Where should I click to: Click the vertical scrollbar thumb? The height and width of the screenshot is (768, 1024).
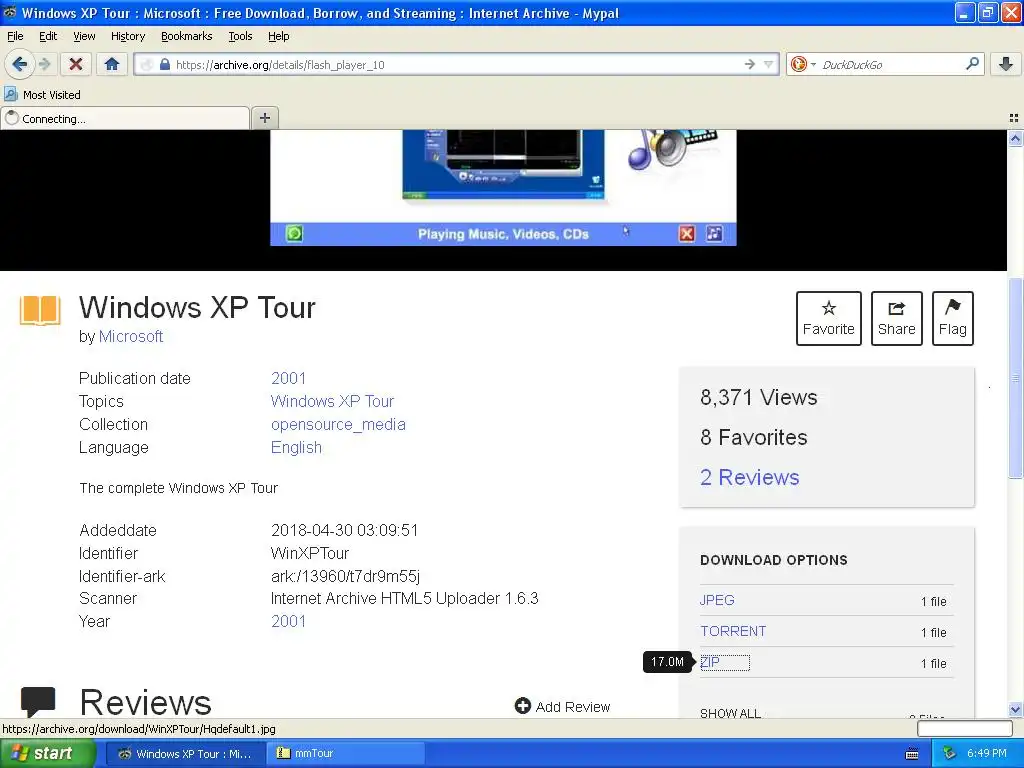(1015, 379)
